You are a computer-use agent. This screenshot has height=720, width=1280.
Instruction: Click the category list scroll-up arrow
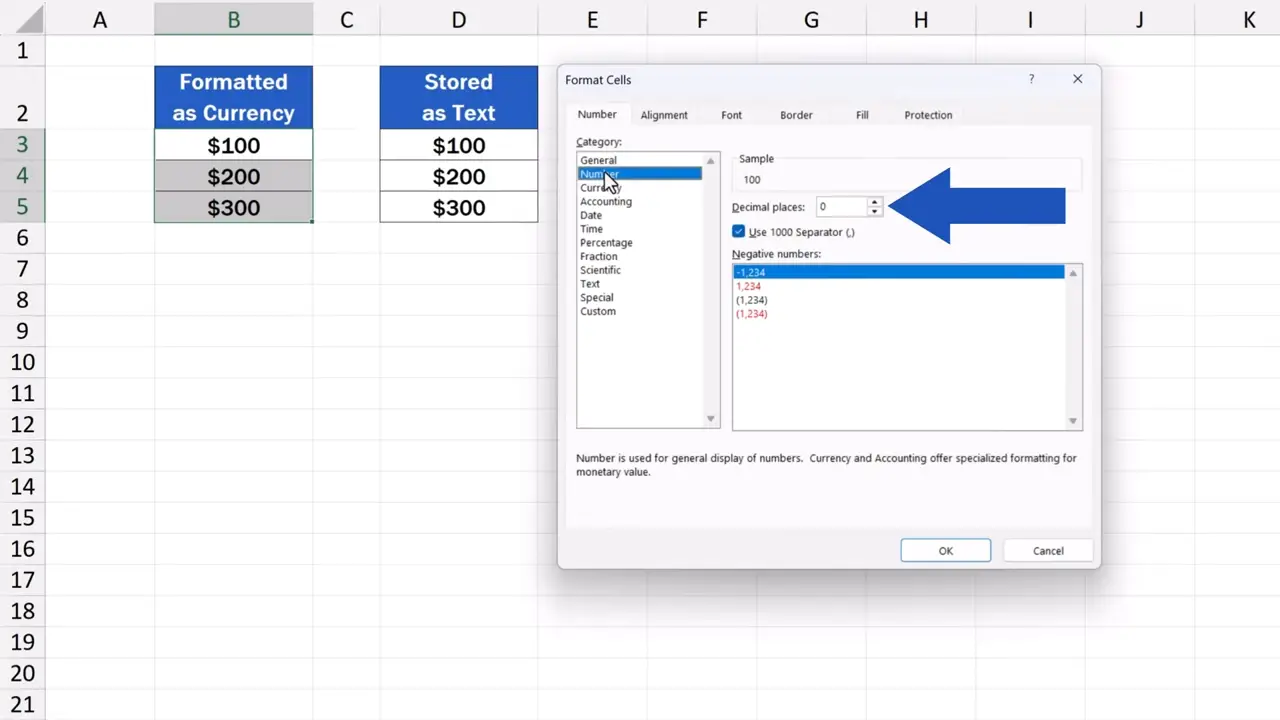[710, 160]
